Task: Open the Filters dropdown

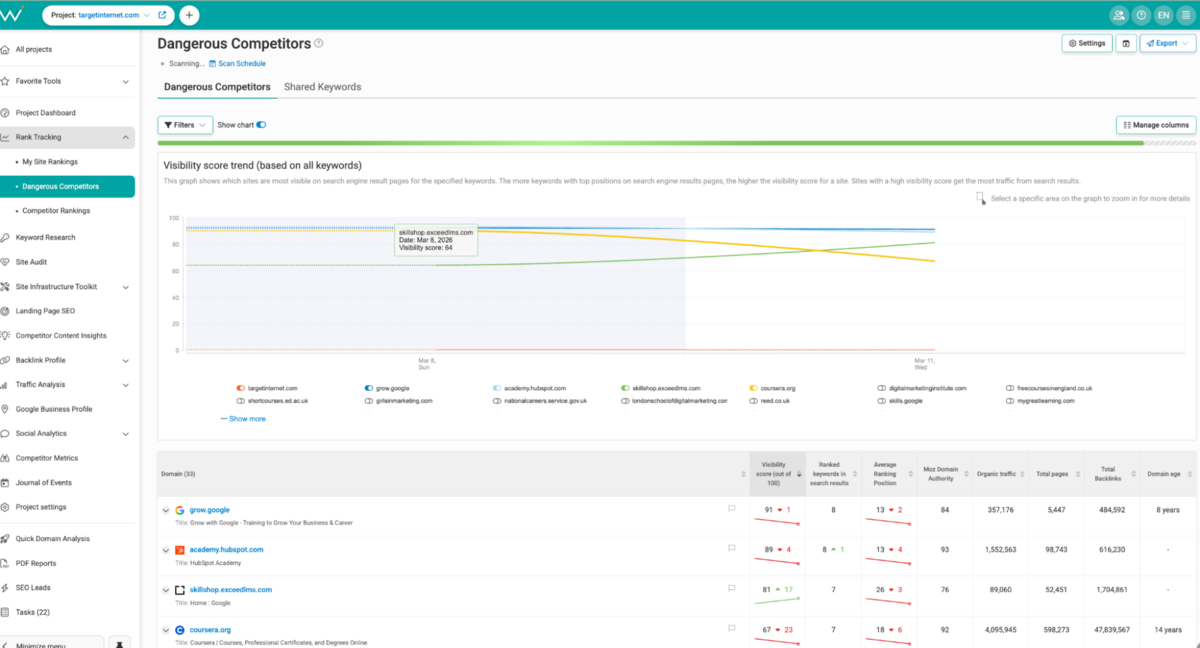Action: pyautogui.click(x=185, y=125)
